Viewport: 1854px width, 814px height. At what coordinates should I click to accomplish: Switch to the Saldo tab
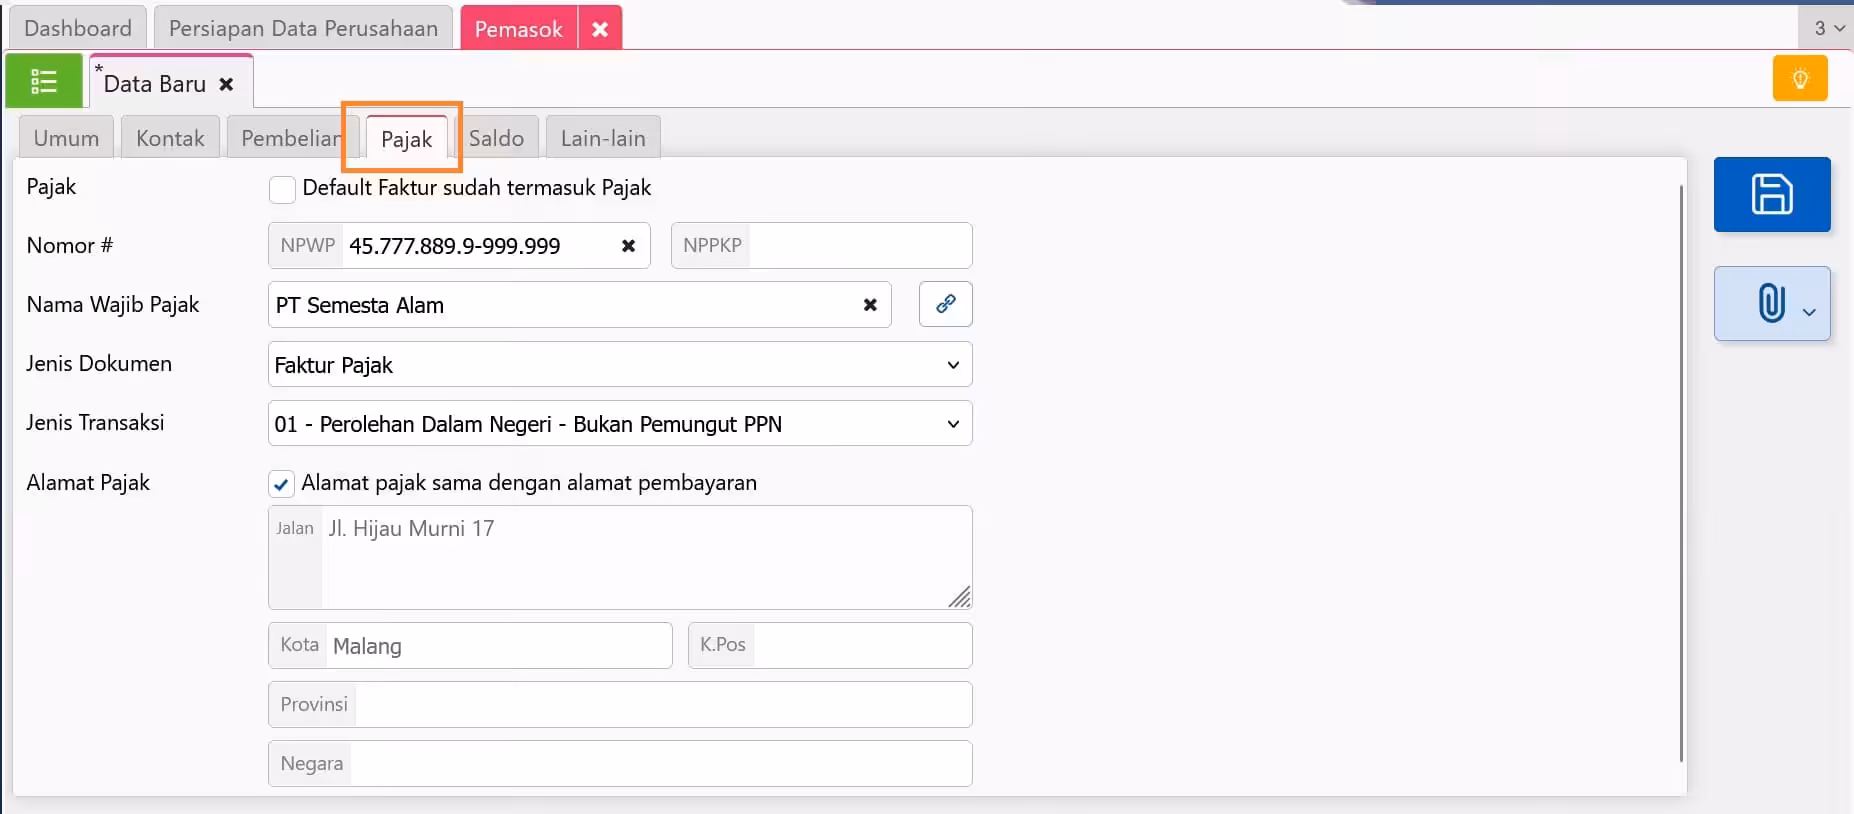pos(496,138)
